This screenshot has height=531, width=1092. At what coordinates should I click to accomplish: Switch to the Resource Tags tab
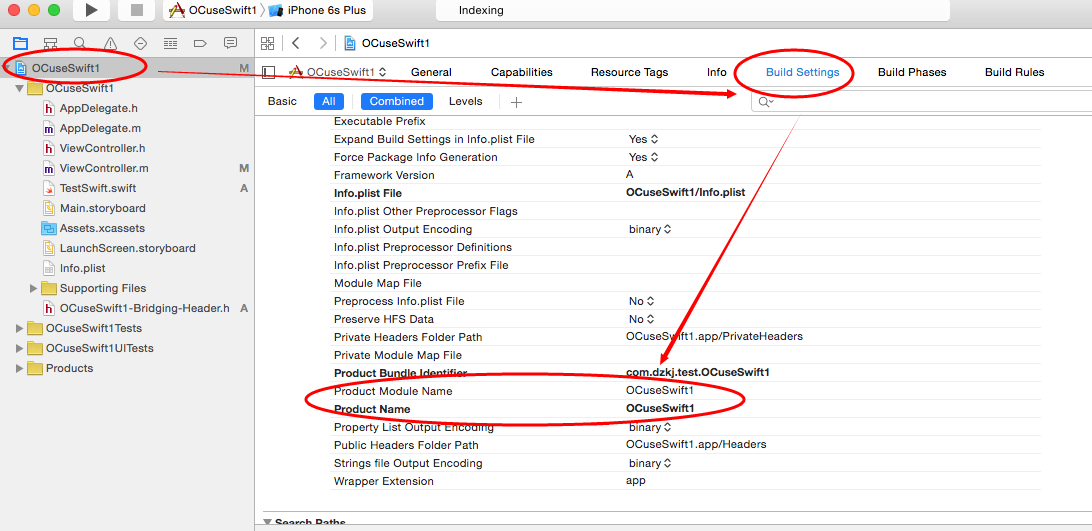click(x=630, y=72)
